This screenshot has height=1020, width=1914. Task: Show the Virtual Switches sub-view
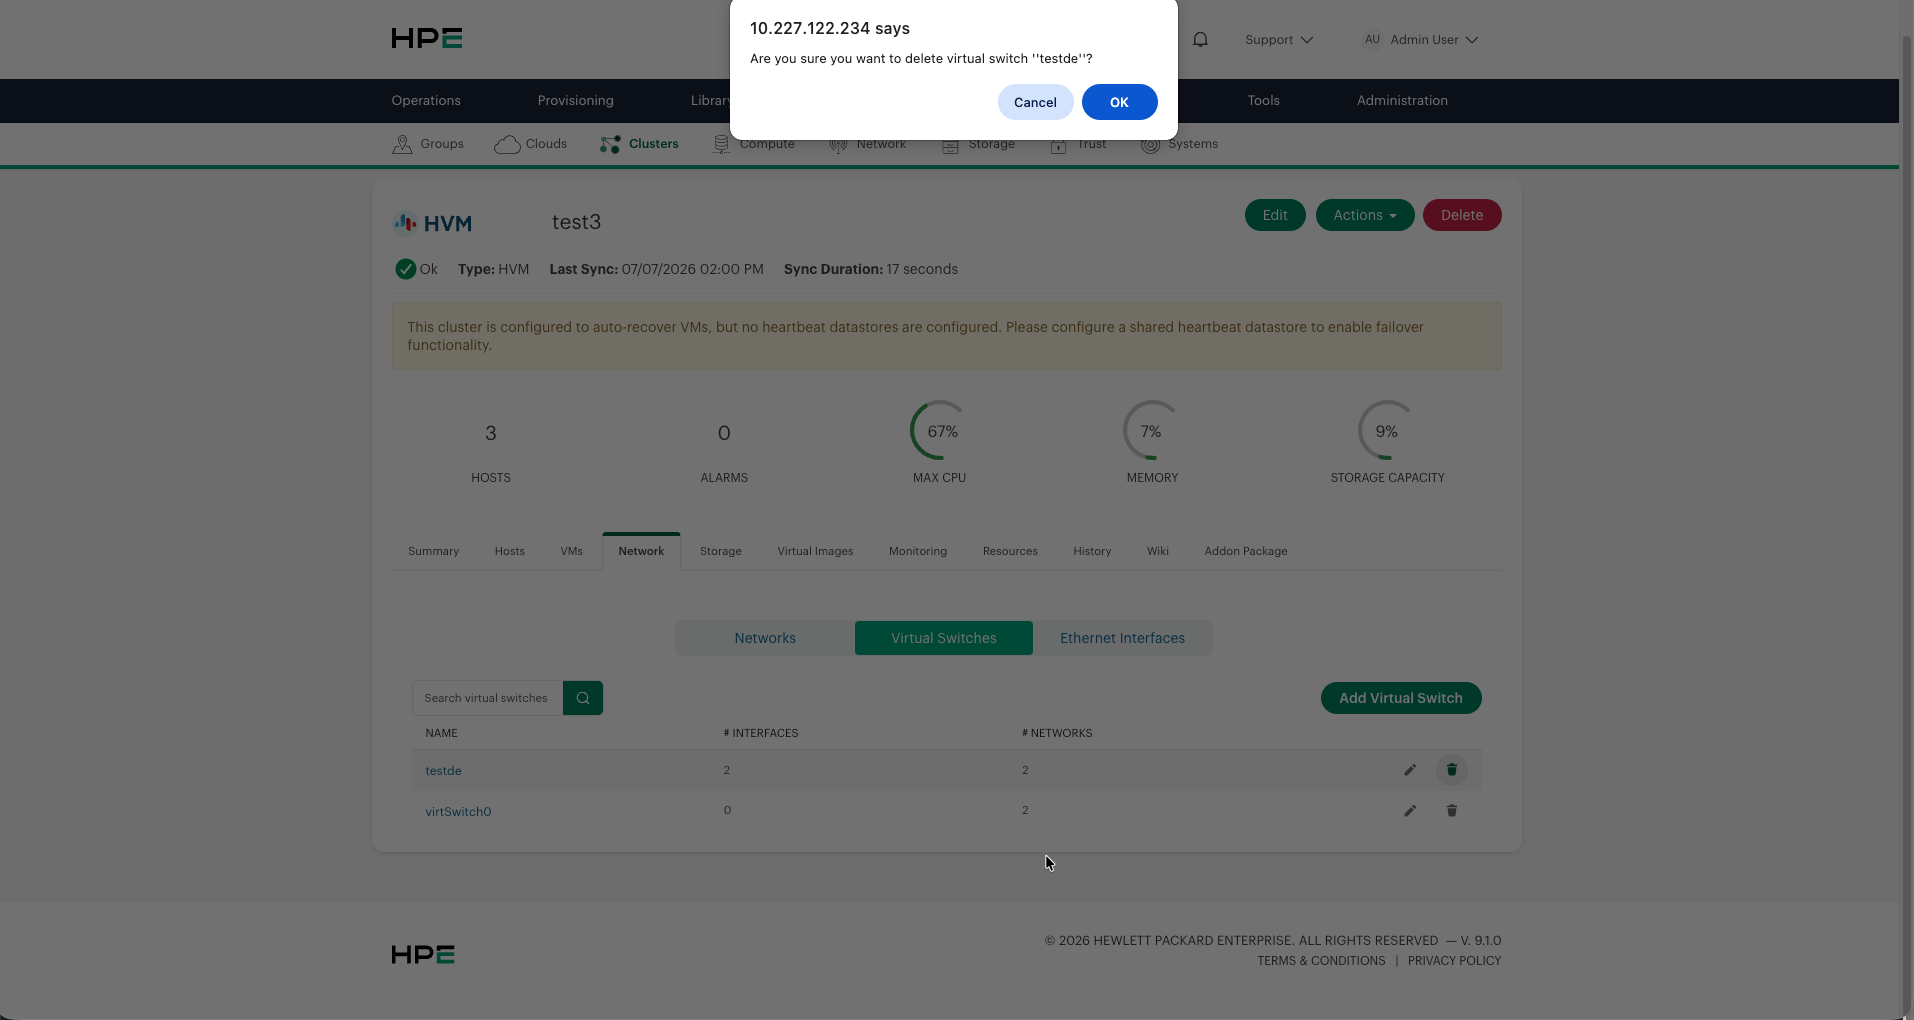coord(944,638)
